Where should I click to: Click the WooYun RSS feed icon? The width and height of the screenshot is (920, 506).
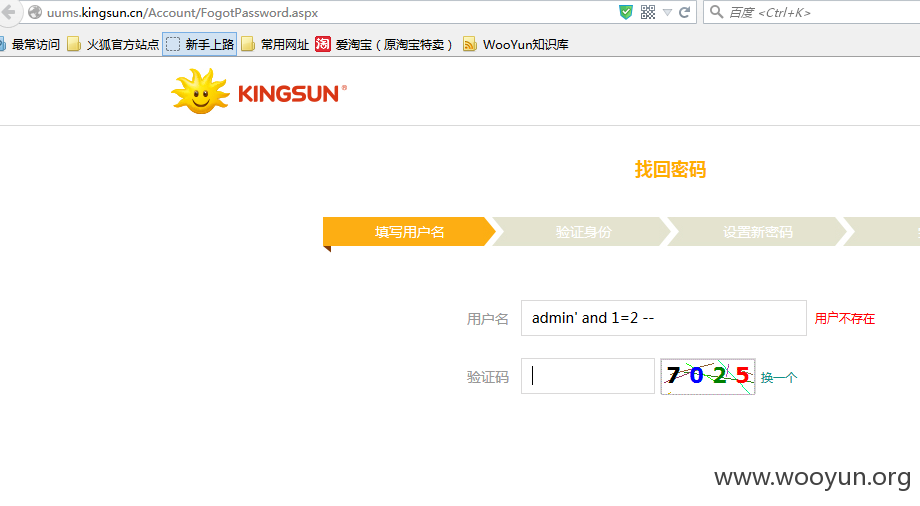[x=469, y=45]
